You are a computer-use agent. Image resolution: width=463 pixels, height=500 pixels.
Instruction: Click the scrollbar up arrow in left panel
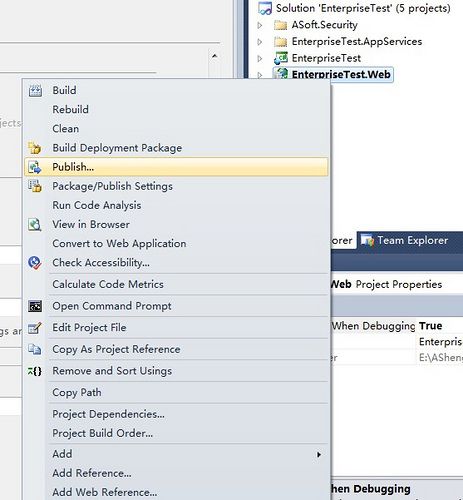click(x=215, y=56)
